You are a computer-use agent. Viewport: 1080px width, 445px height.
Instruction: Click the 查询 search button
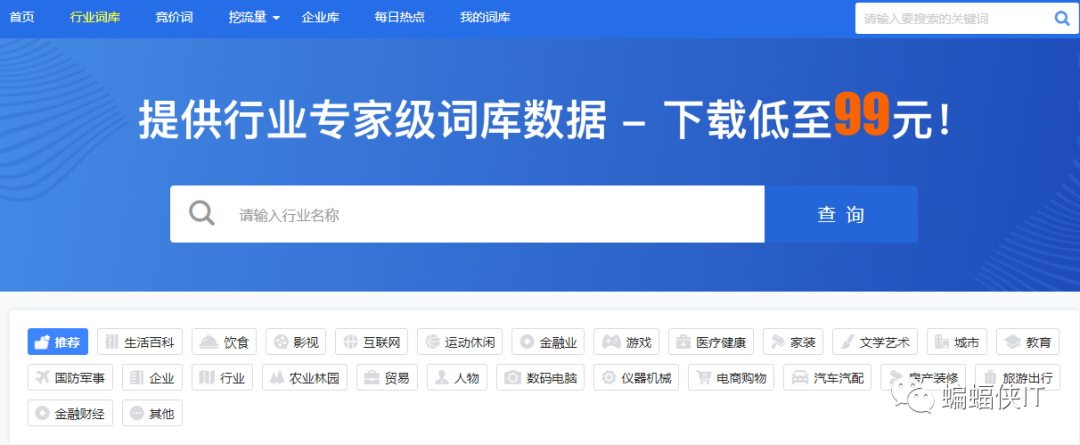coord(841,214)
